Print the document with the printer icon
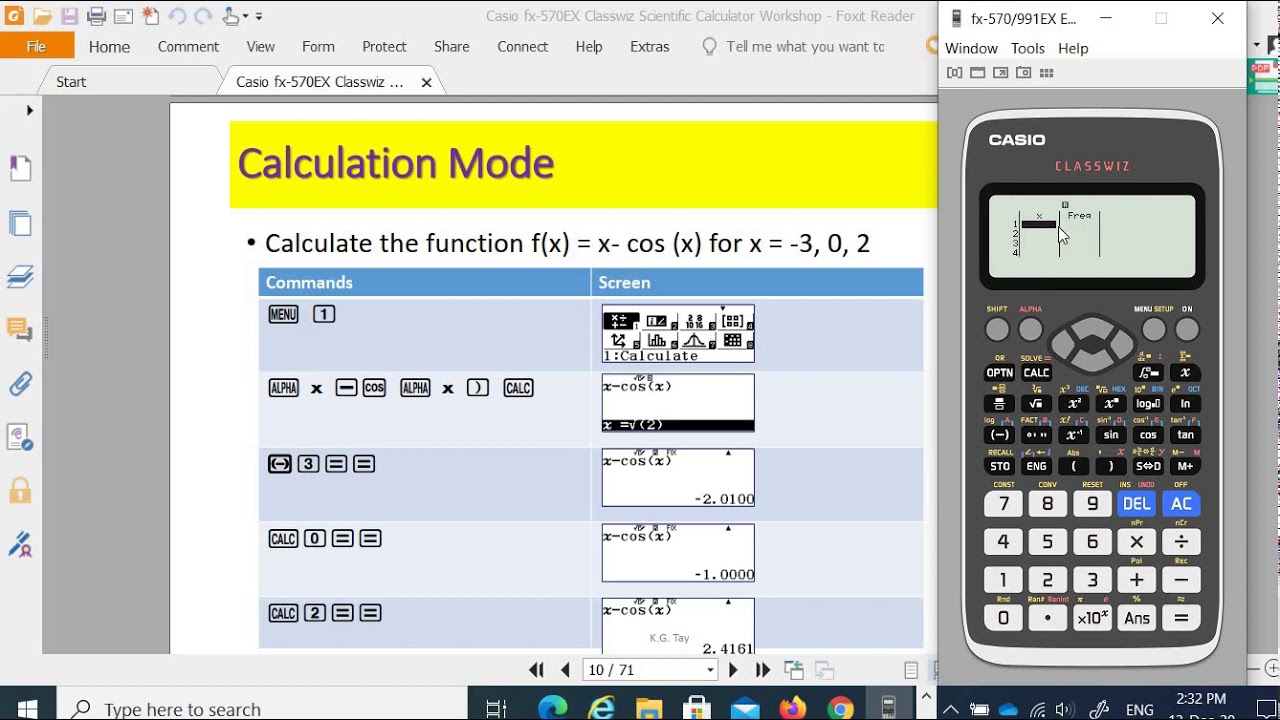The width and height of the screenshot is (1280, 720). click(x=96, y=16)
